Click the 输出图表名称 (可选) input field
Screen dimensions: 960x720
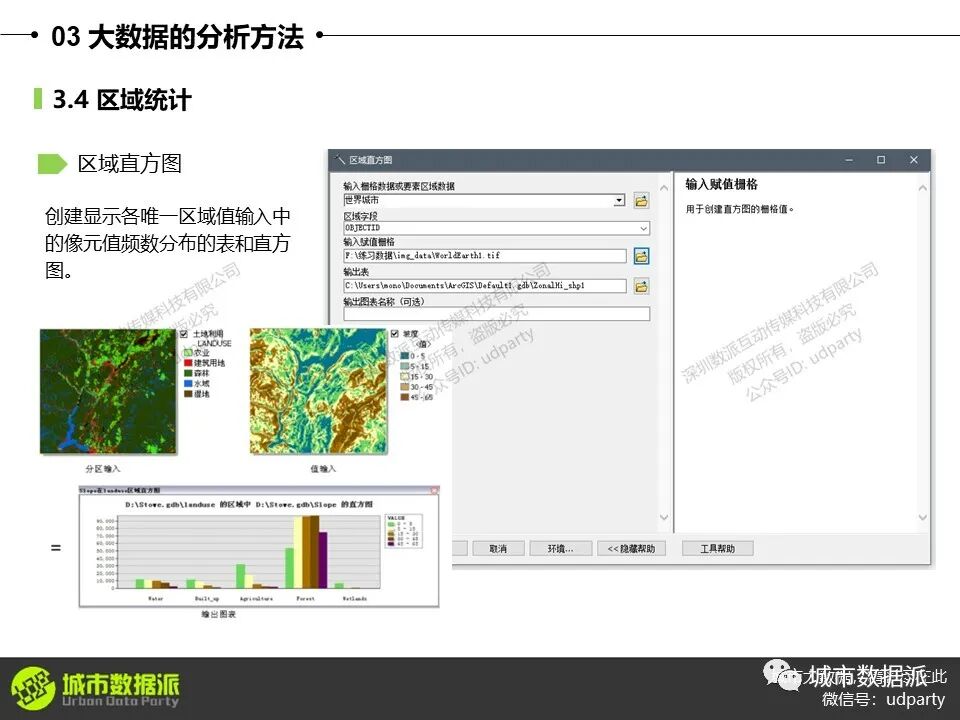tap(496, 314)
